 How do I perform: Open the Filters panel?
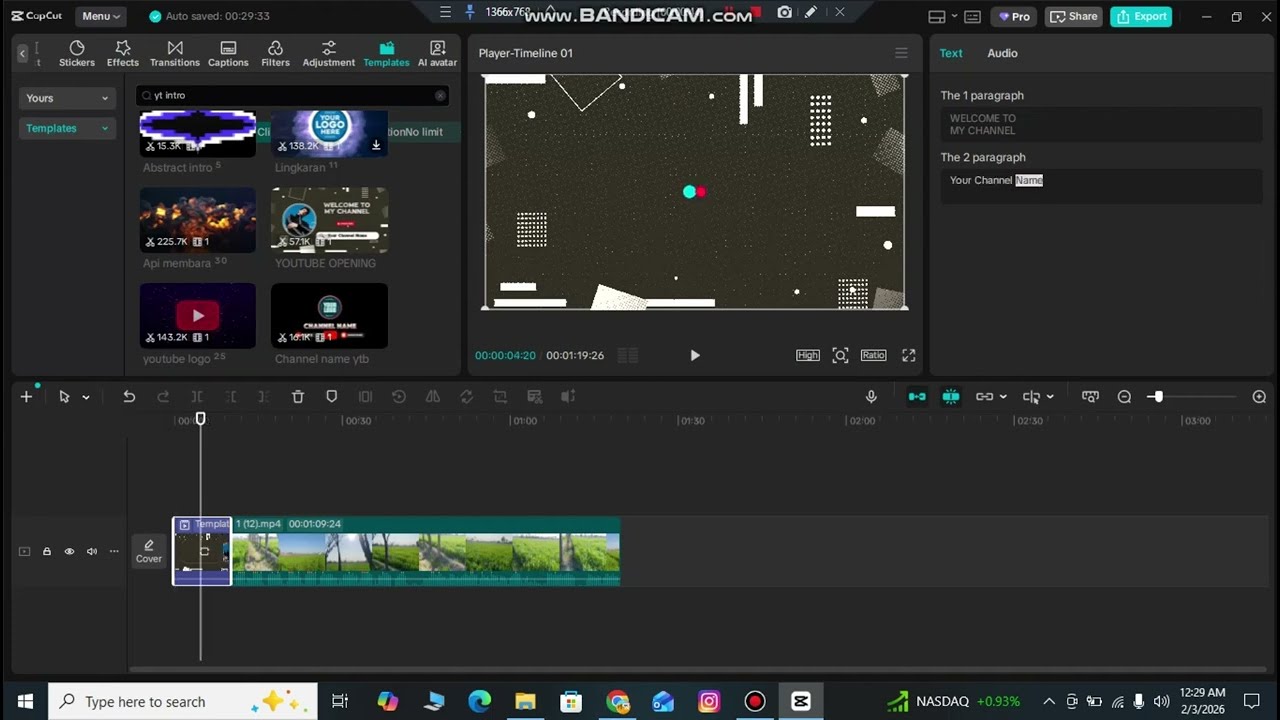(x=275, y=54)
